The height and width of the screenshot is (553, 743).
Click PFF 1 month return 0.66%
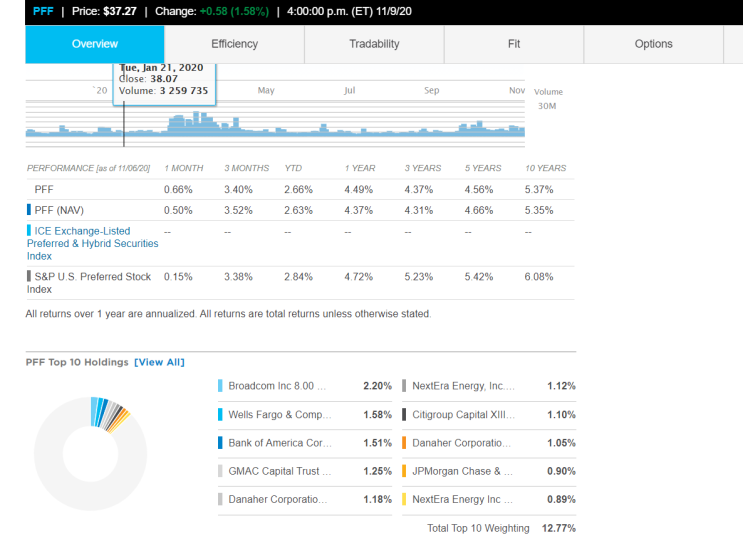click(178, 190)
